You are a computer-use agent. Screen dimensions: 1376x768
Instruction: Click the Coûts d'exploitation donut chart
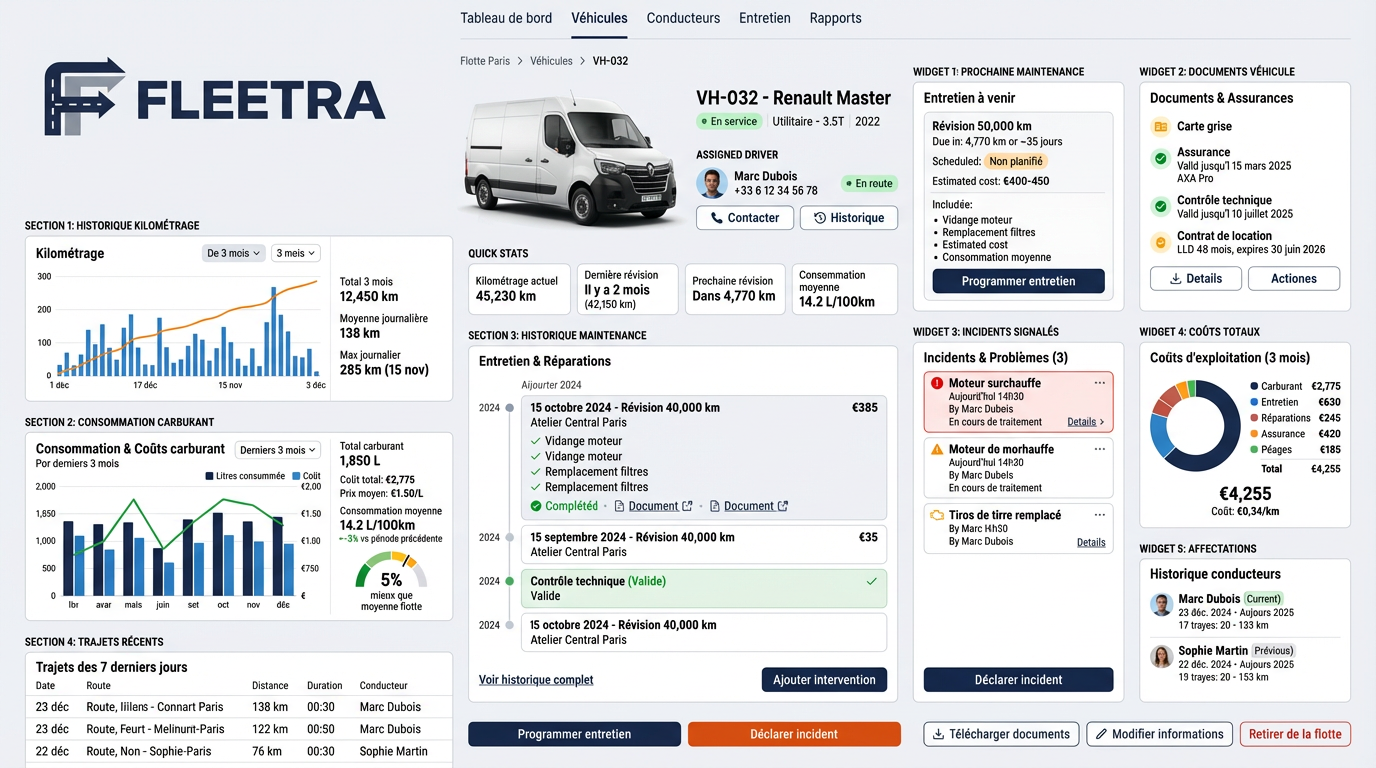(1195, 426)
